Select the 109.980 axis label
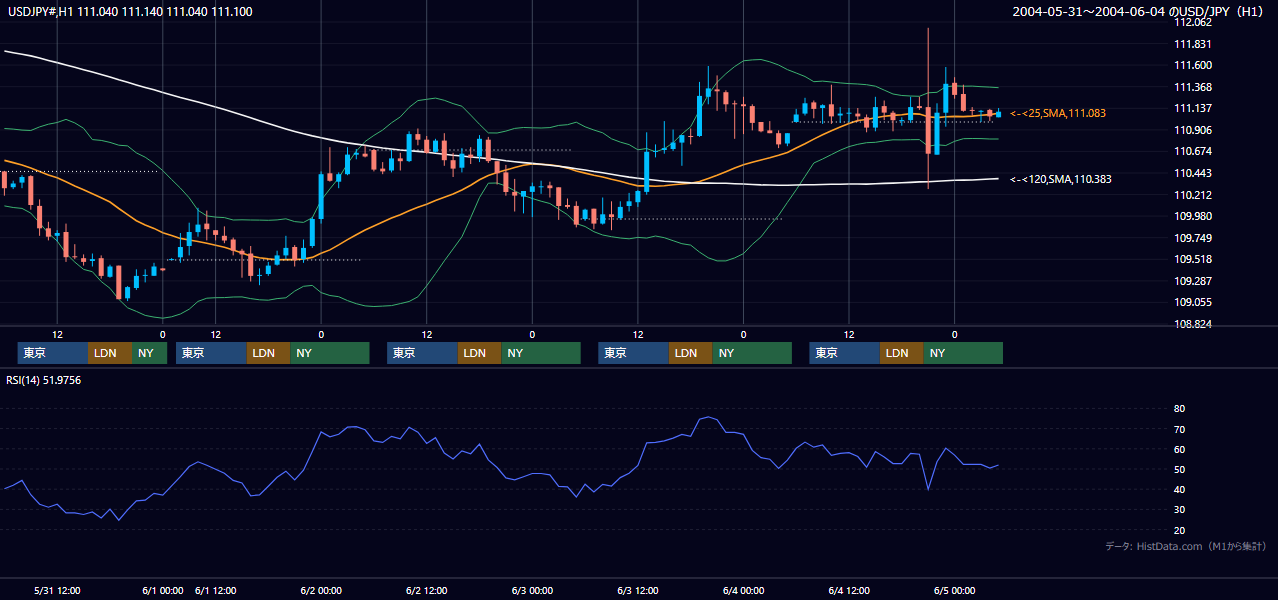The image size is (1278, 600). (x=1193, y=216)
